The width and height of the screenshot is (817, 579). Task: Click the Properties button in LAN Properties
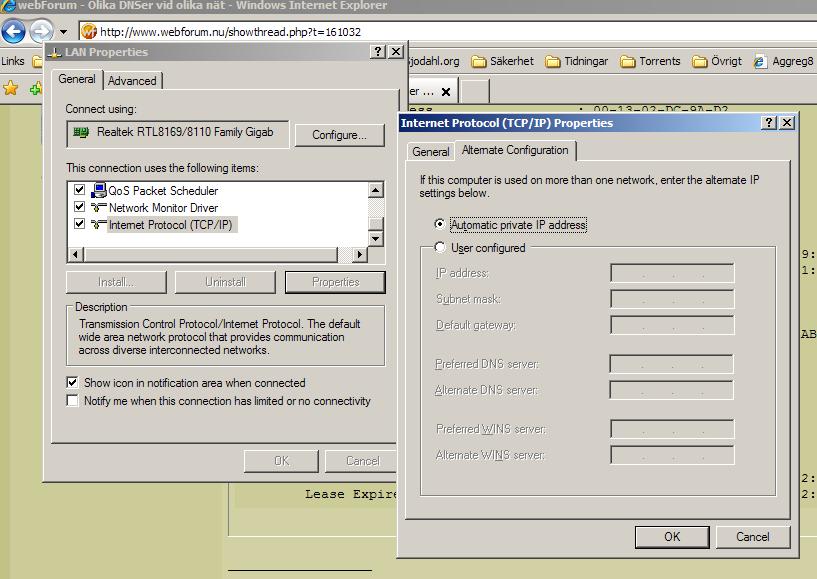tap(335, 282)
